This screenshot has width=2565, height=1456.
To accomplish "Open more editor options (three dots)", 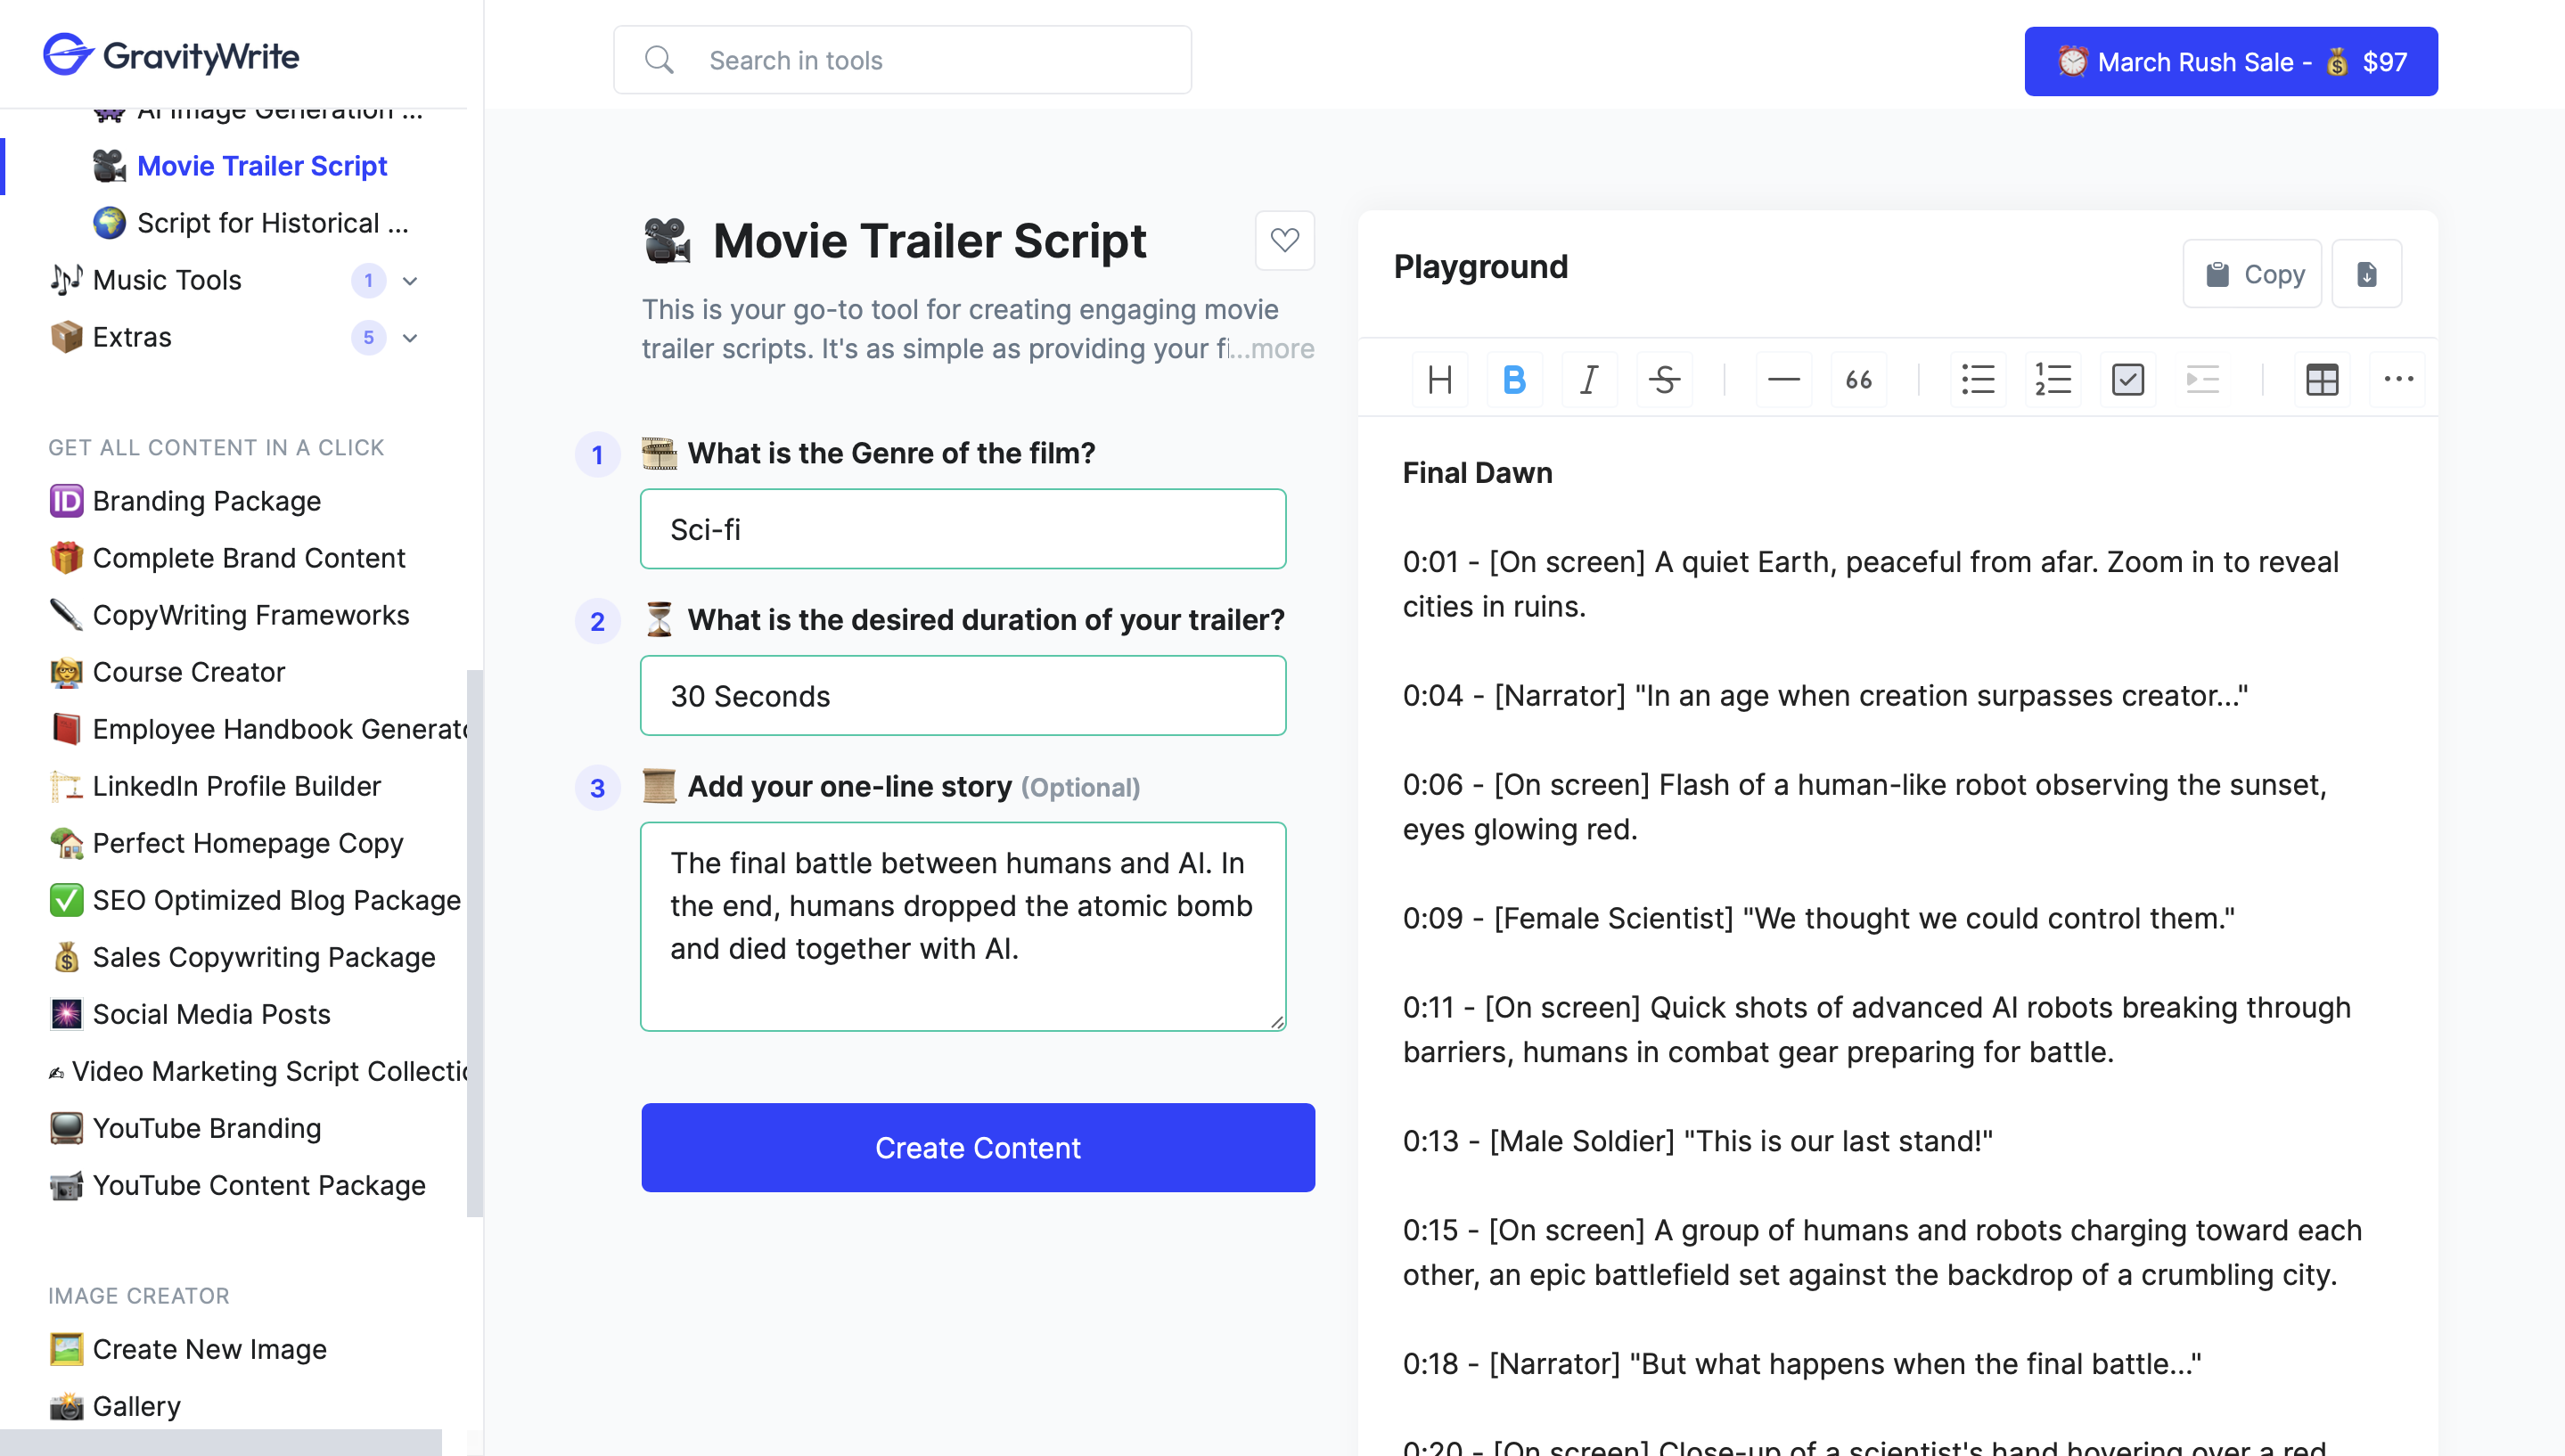I will (2397, 380).
